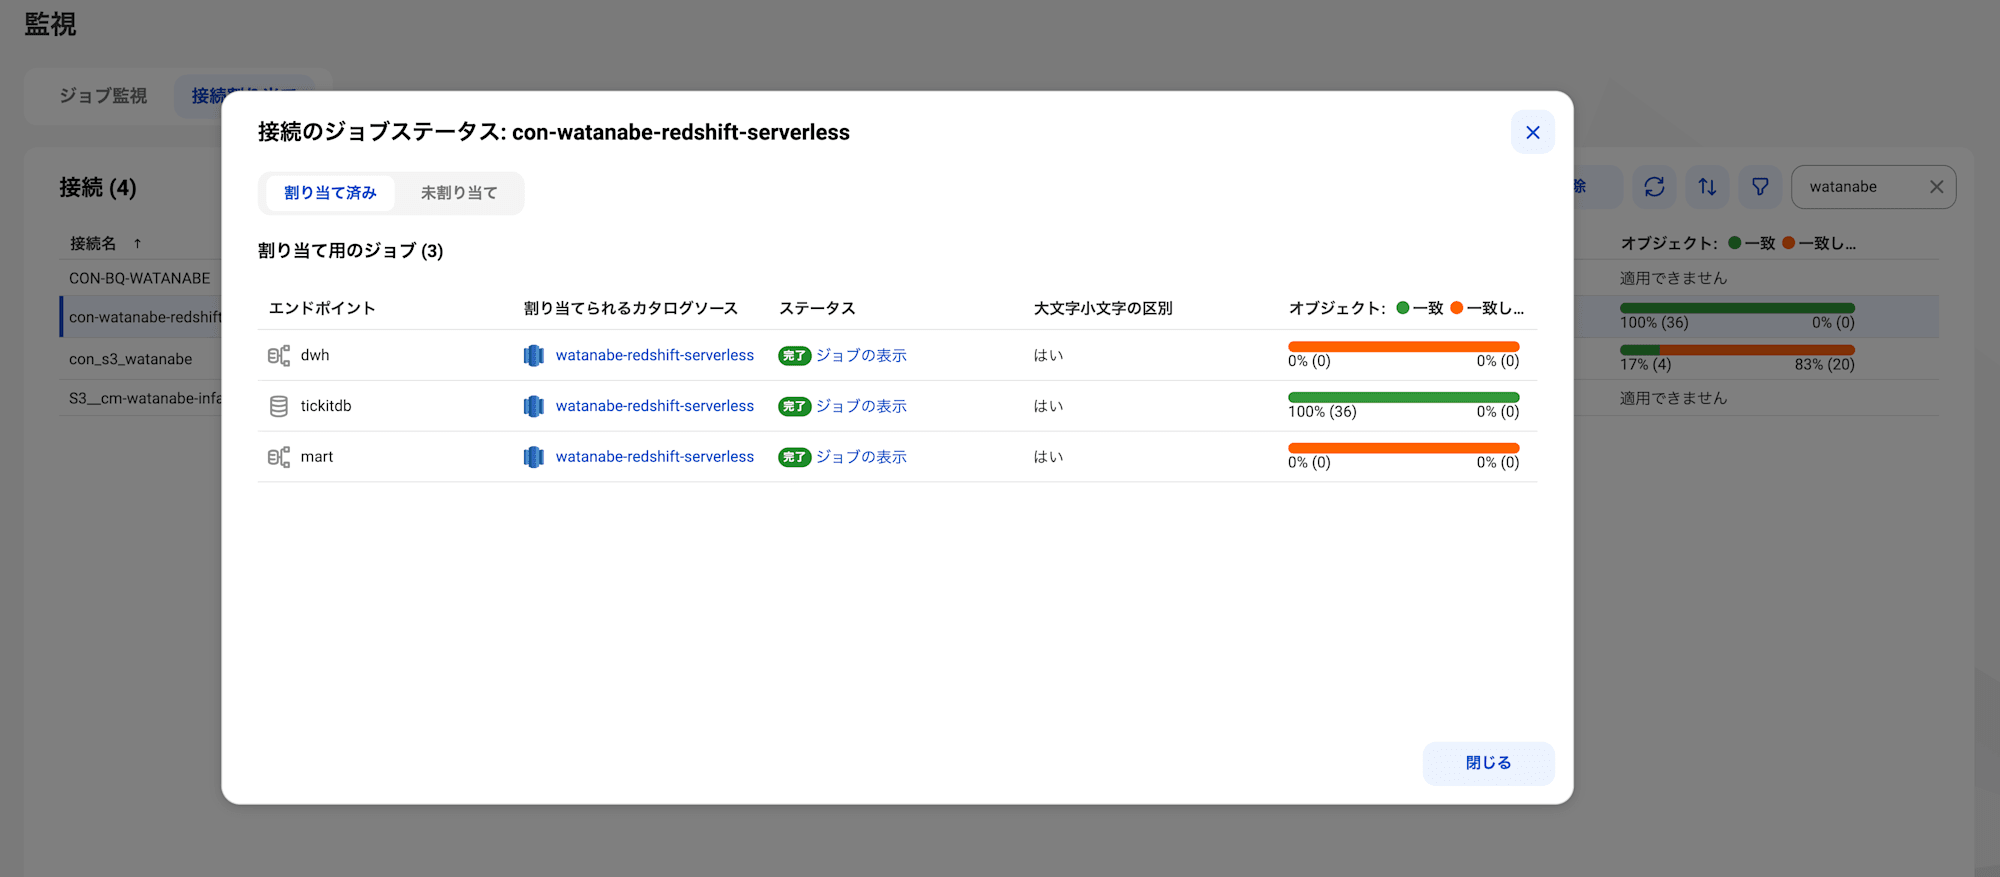The height and width of the screenshot is (877, 2000).
Task: Open watanabe-redshift-serverless link in tickitdb row
Action: [x=655, y=406]
